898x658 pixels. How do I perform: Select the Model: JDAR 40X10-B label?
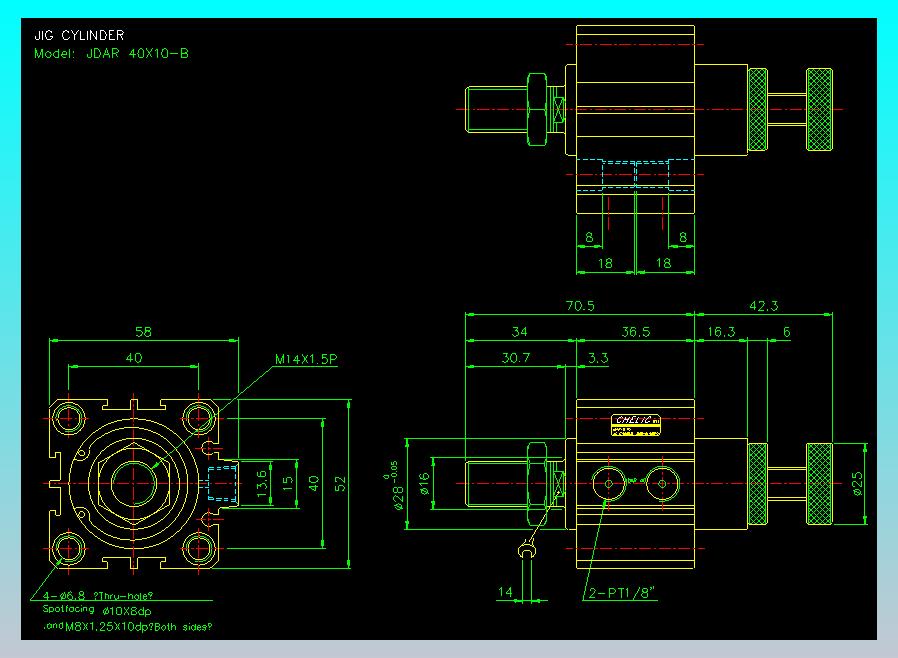(x=111, y=54)
